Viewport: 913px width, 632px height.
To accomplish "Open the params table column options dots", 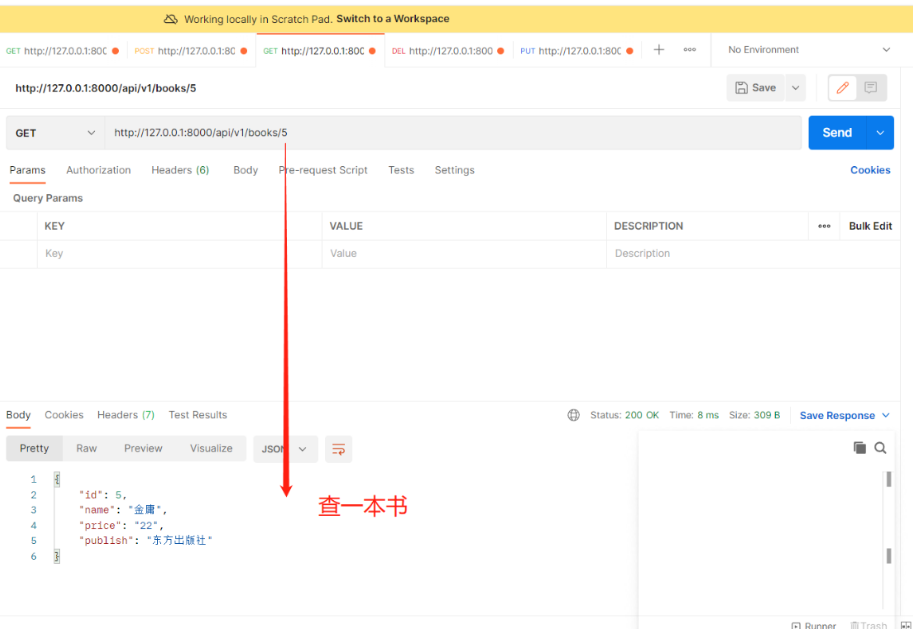I will tap(824, 226).
